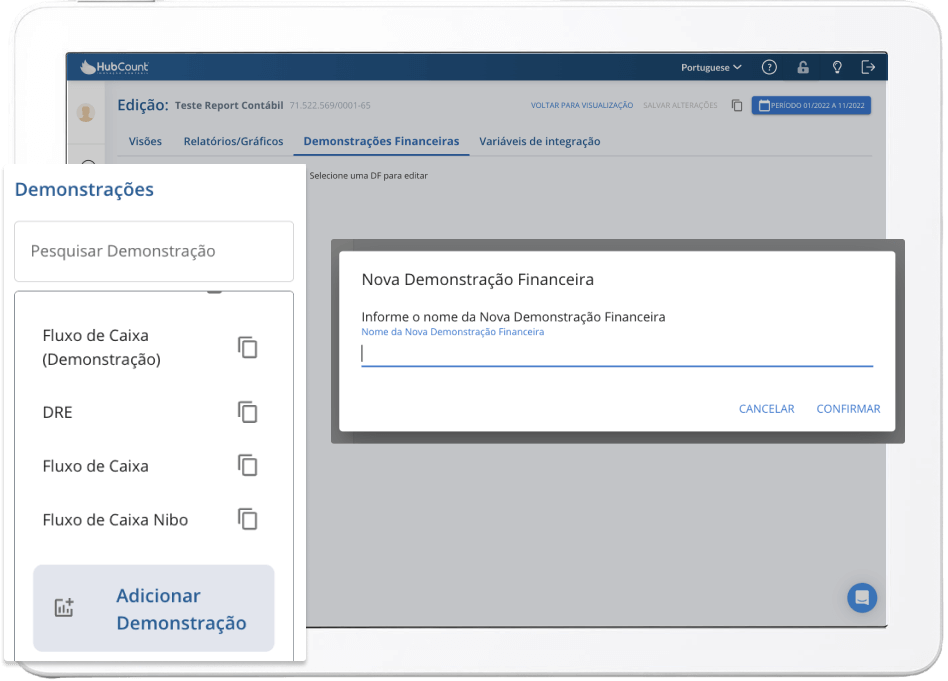Click the copy icon beside Salvar Alterações
948x681 pixels.
click(x=736, y=105)
